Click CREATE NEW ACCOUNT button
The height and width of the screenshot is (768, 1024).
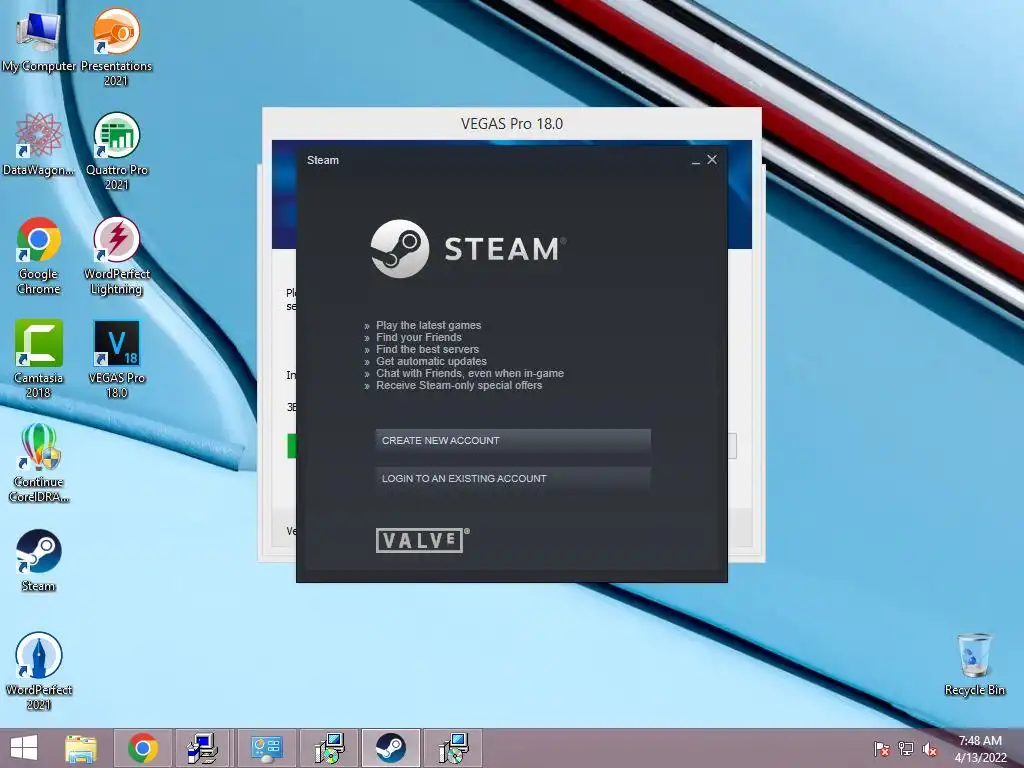(513, 440)
